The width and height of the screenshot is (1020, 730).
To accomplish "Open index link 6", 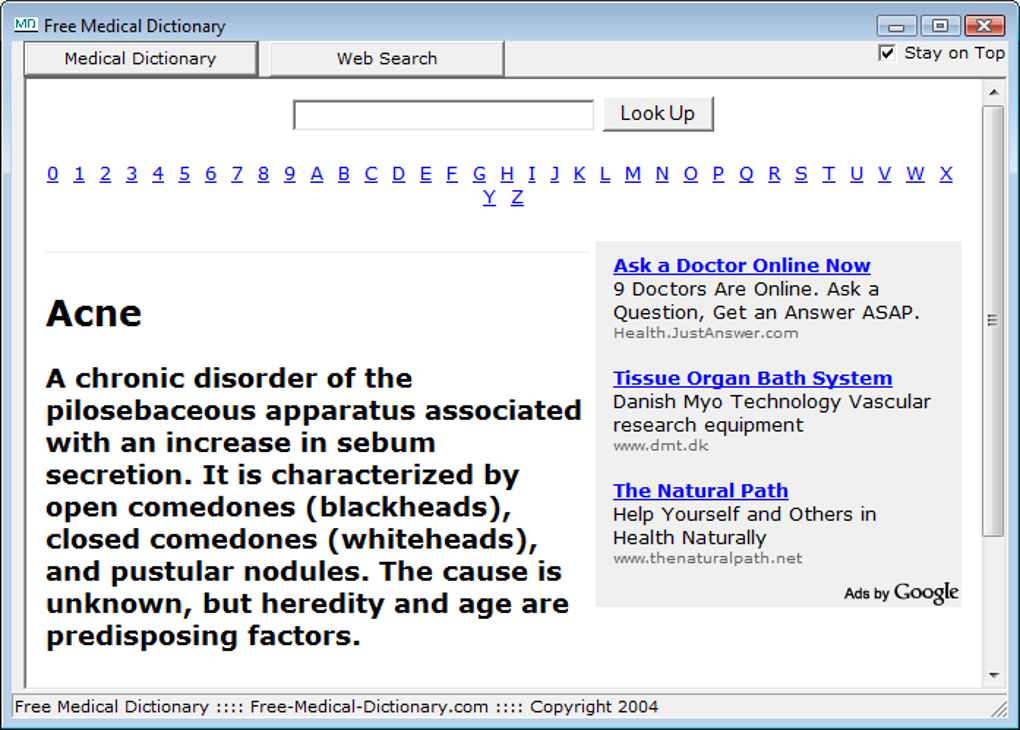I will [x=211, y=174].
